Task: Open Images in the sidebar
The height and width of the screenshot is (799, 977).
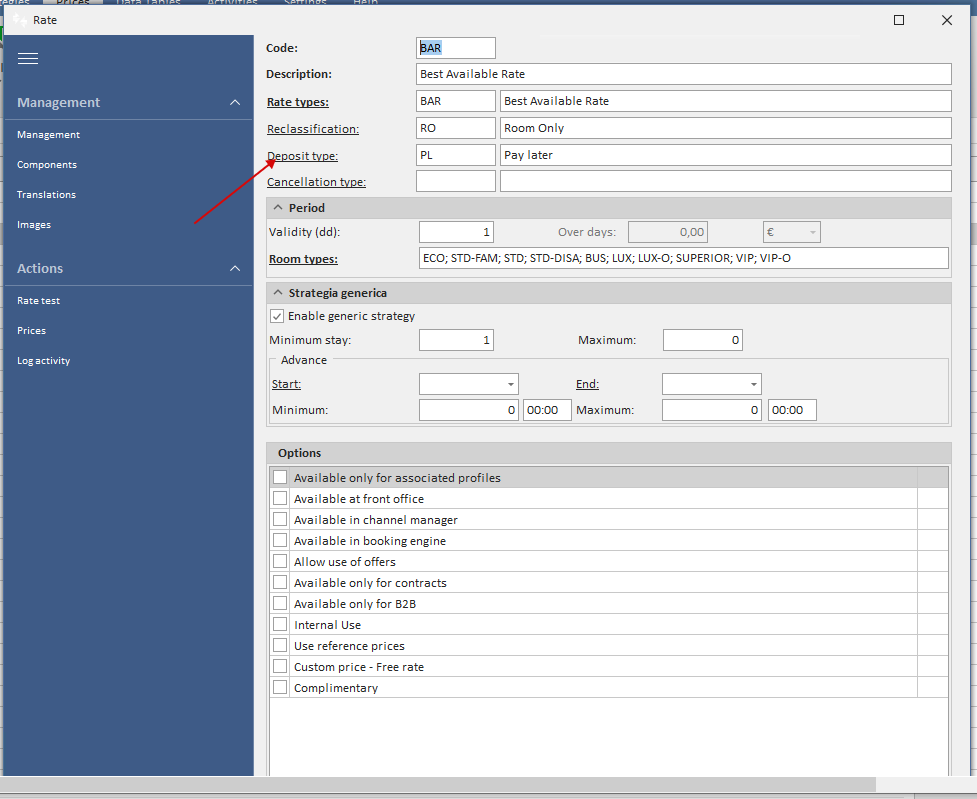Action: [x=34, y=224]
